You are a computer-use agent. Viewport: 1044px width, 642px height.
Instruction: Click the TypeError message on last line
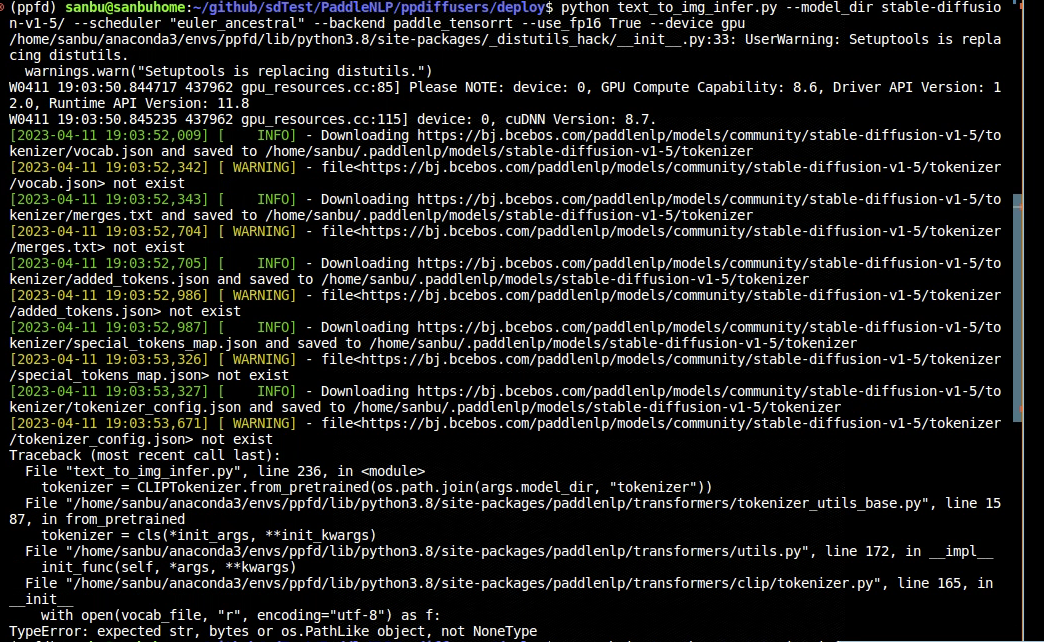[x=270, y=631]
